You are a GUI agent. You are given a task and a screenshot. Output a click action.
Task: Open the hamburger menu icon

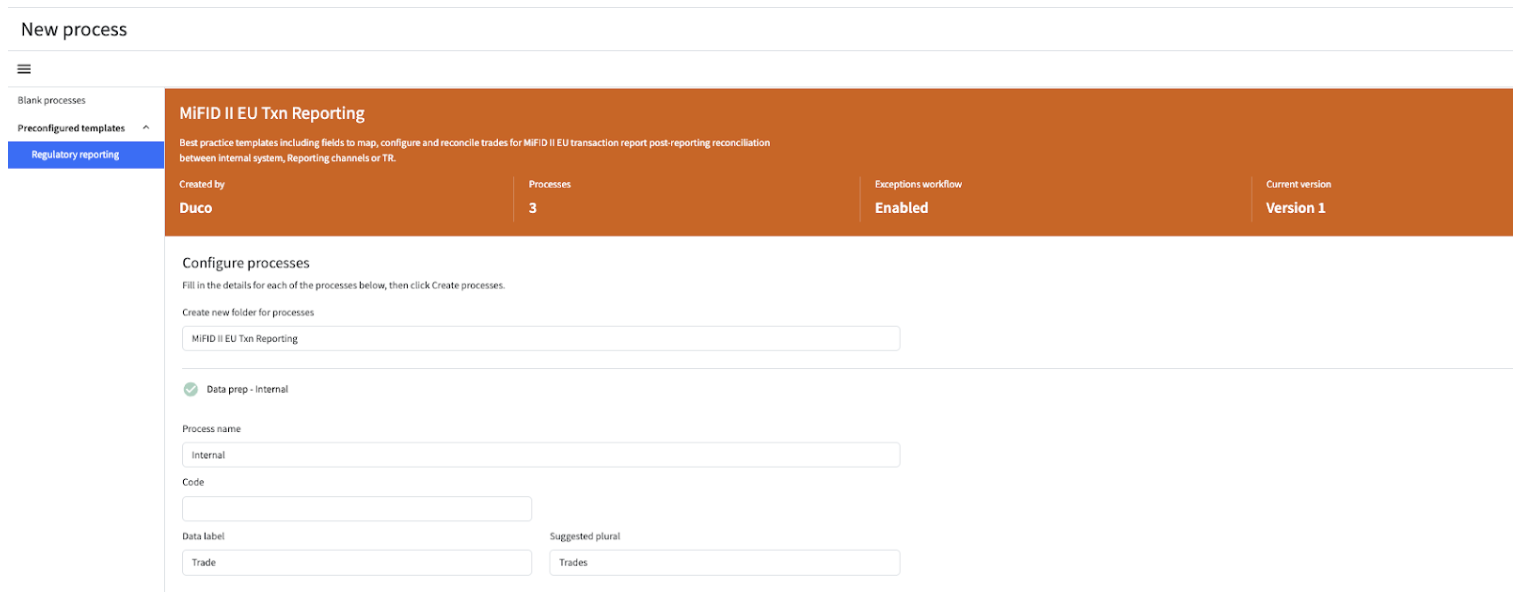(x=24, y=69)
